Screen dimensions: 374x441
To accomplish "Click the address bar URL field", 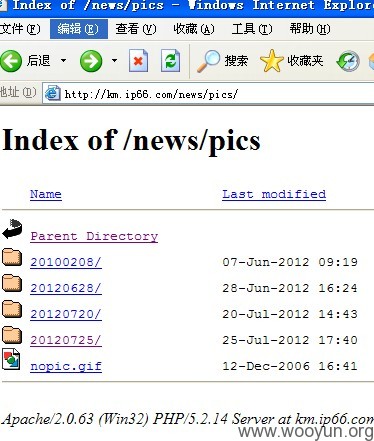I will 209,94.
